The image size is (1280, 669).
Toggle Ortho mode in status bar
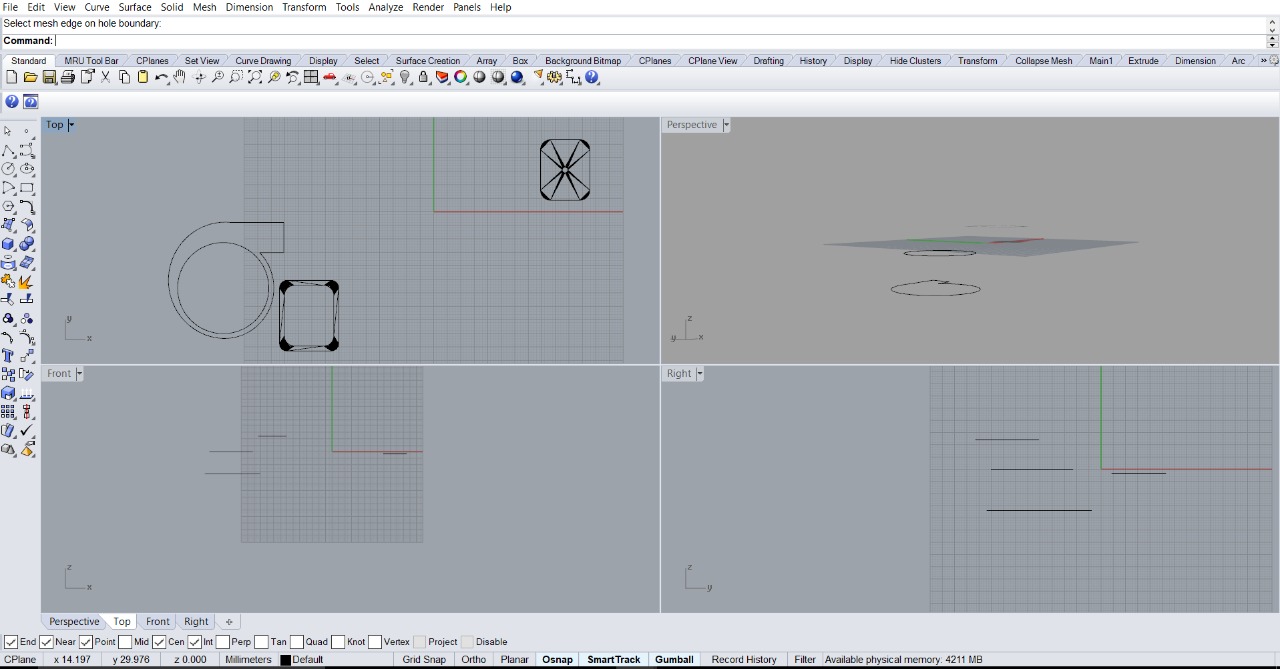click(x=474, y=660)
